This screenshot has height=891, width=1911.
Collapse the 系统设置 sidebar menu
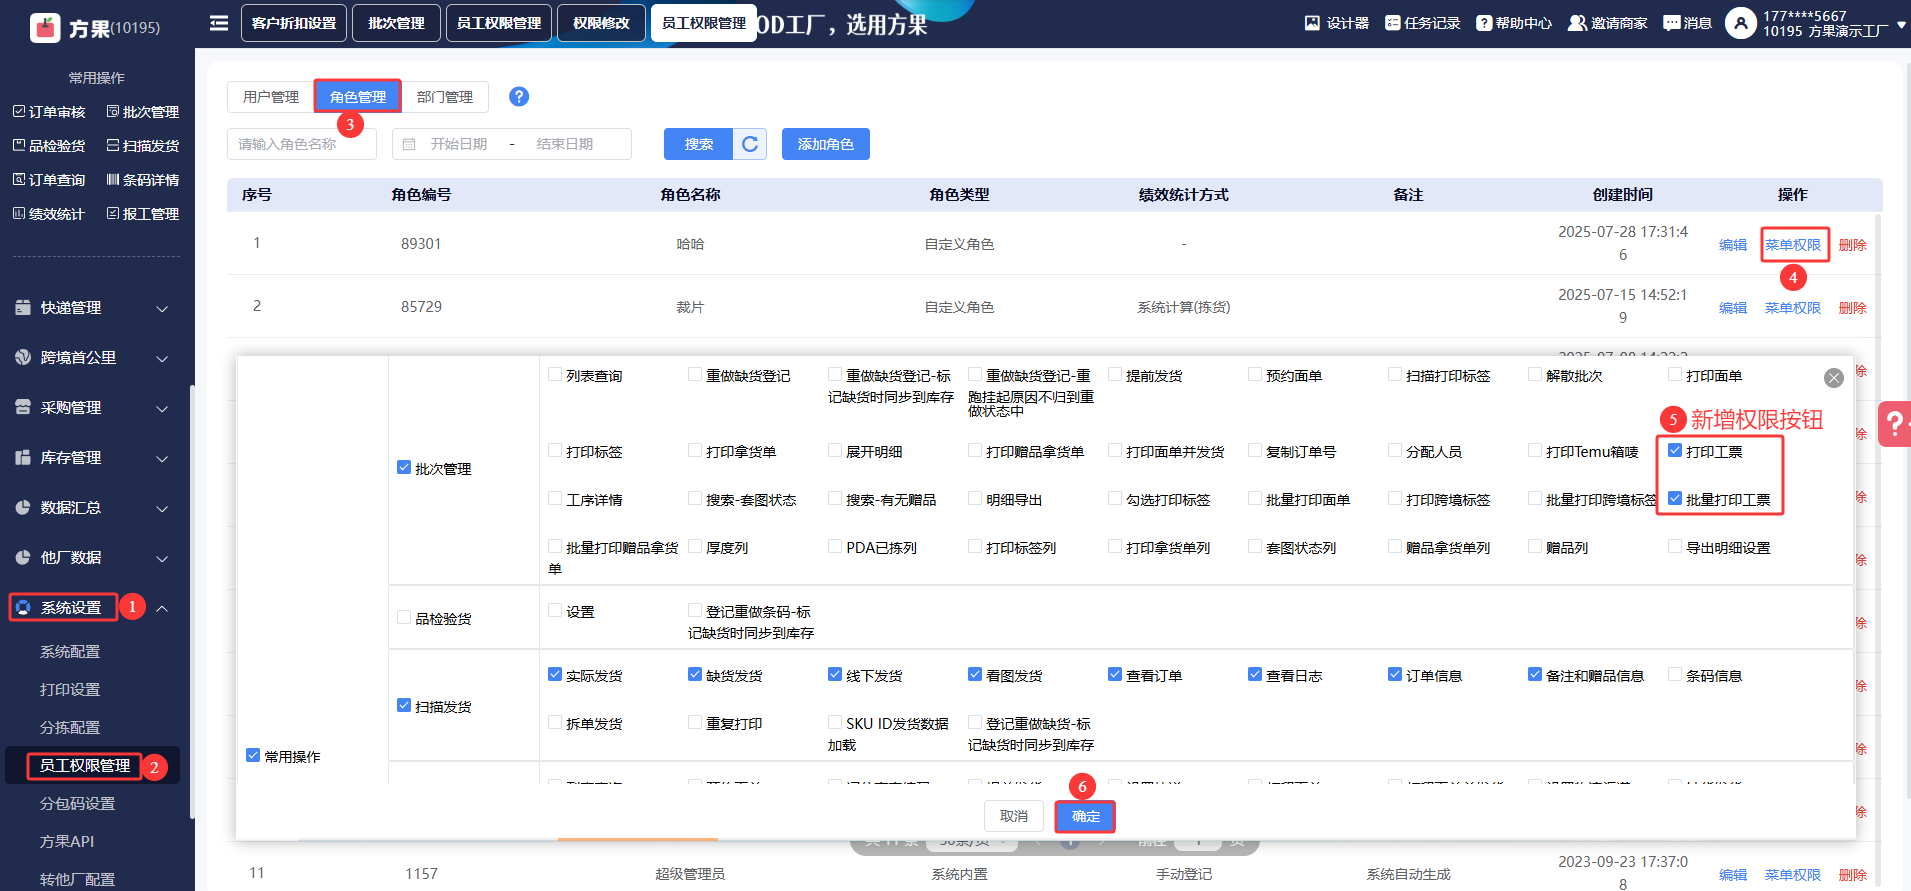coord(161,608)
